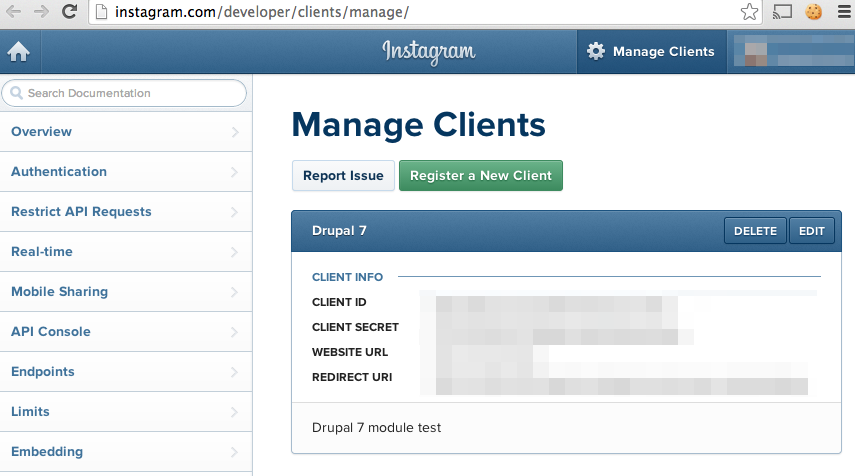Open the cookie extension icon
855x476 pixels.
(x=814, y=11)
